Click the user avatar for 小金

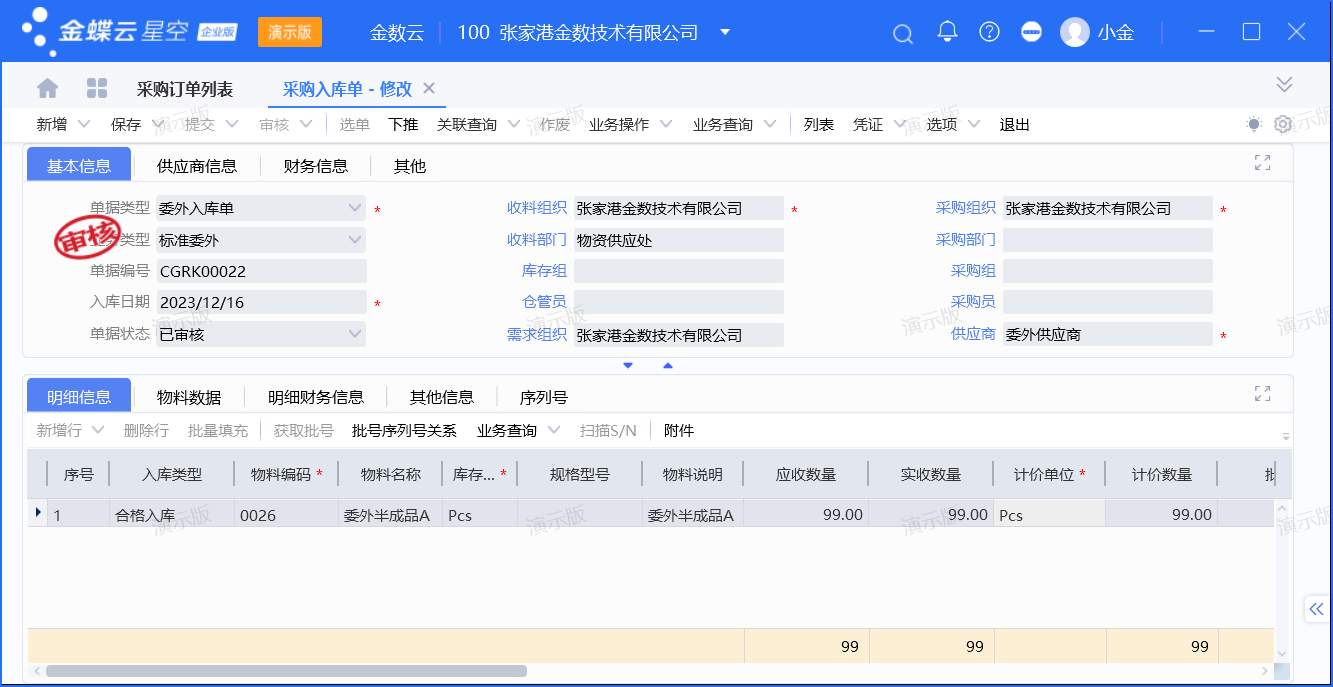(1075, 32)
